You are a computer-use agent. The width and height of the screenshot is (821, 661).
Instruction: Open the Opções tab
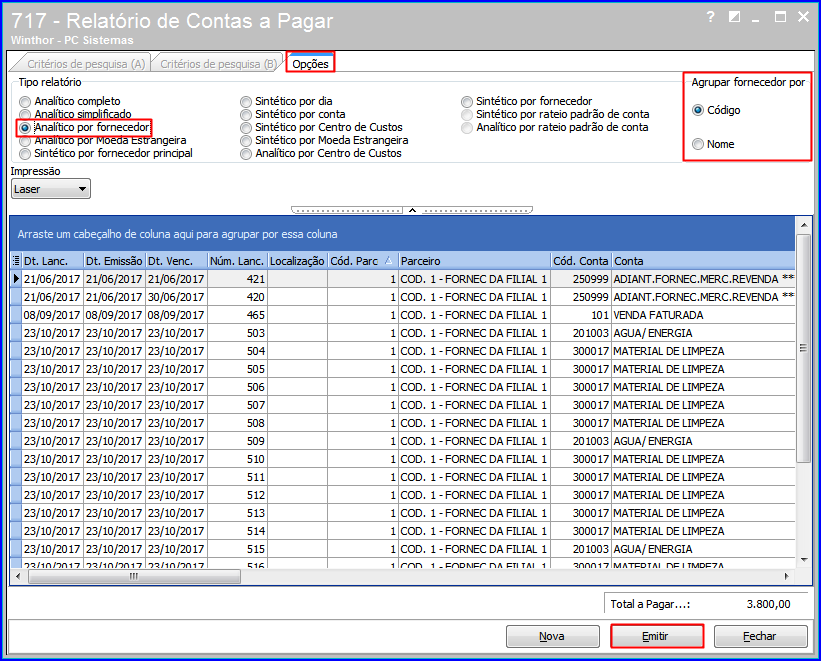[x=310, y=64]
